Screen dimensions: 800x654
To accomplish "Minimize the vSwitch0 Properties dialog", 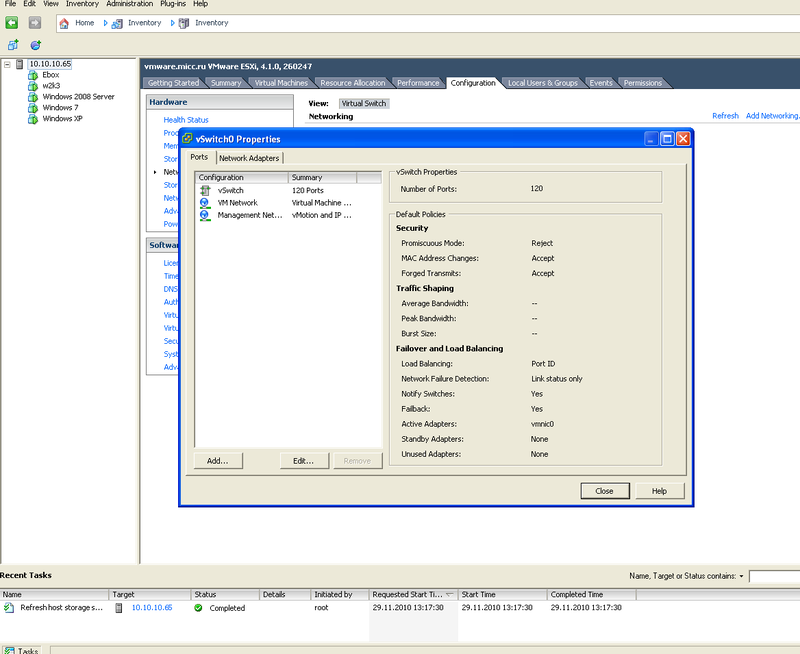I will coord(651,139).
